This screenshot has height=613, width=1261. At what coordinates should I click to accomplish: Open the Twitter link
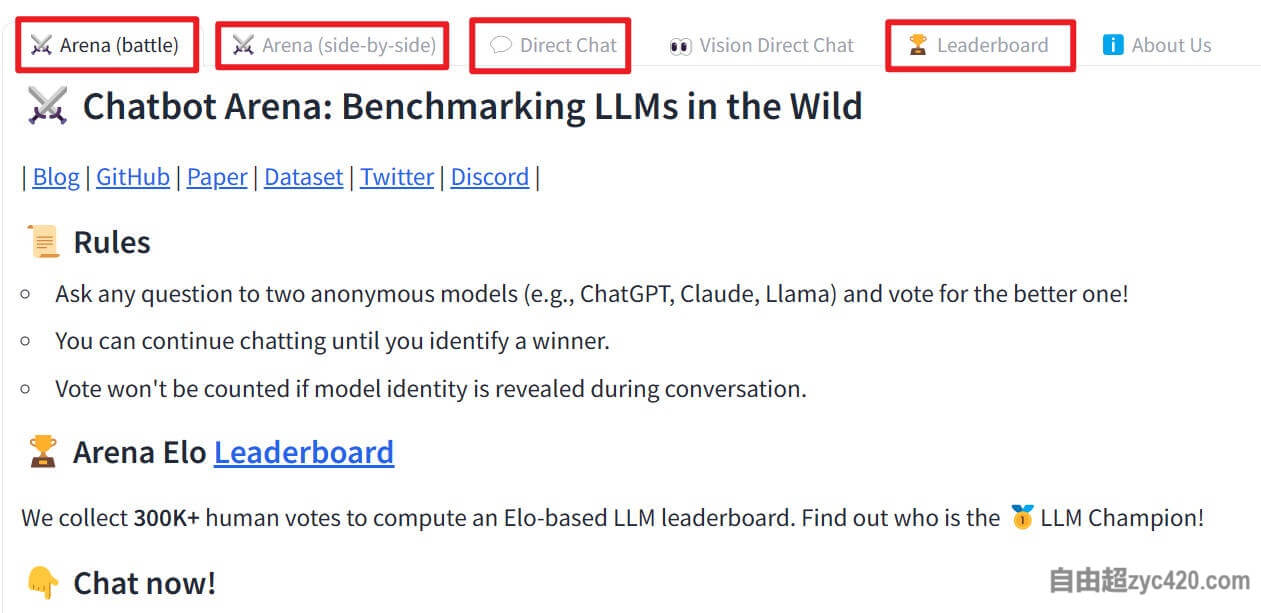(397, 177)
